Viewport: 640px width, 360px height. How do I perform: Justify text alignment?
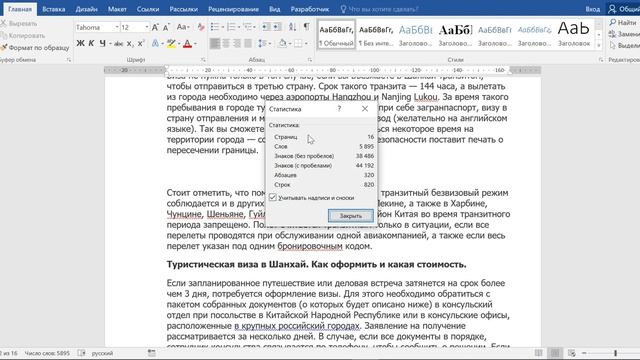tap(248, 43)
